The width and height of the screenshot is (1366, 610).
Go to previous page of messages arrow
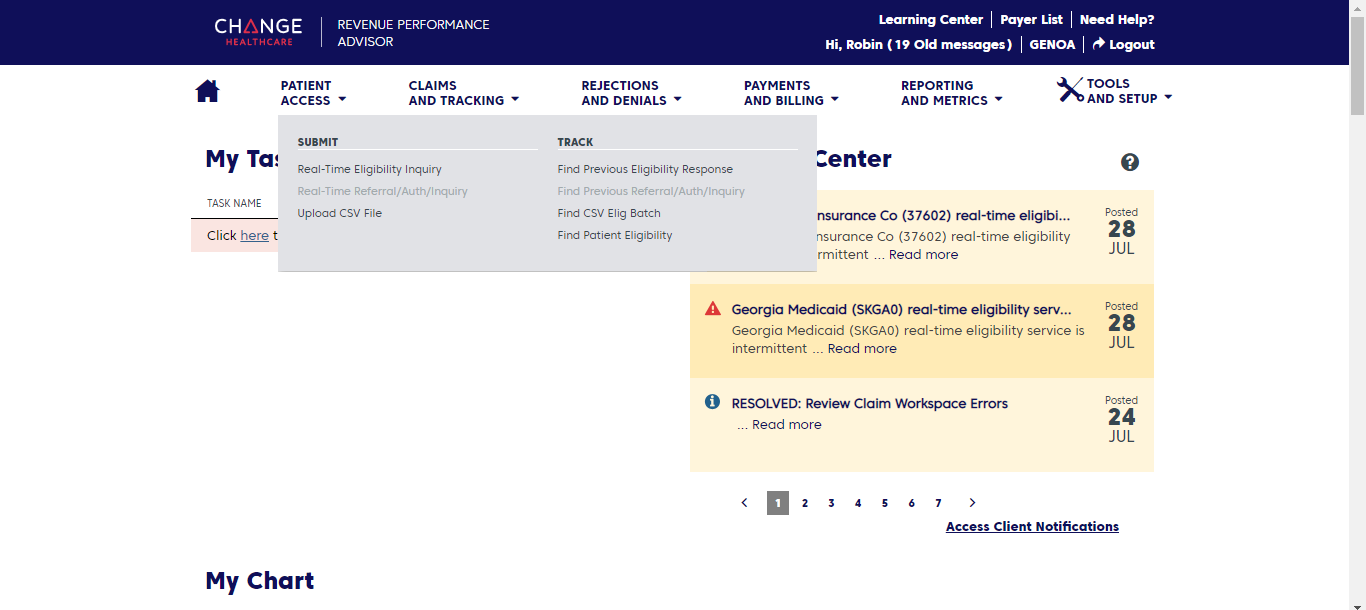744,503
